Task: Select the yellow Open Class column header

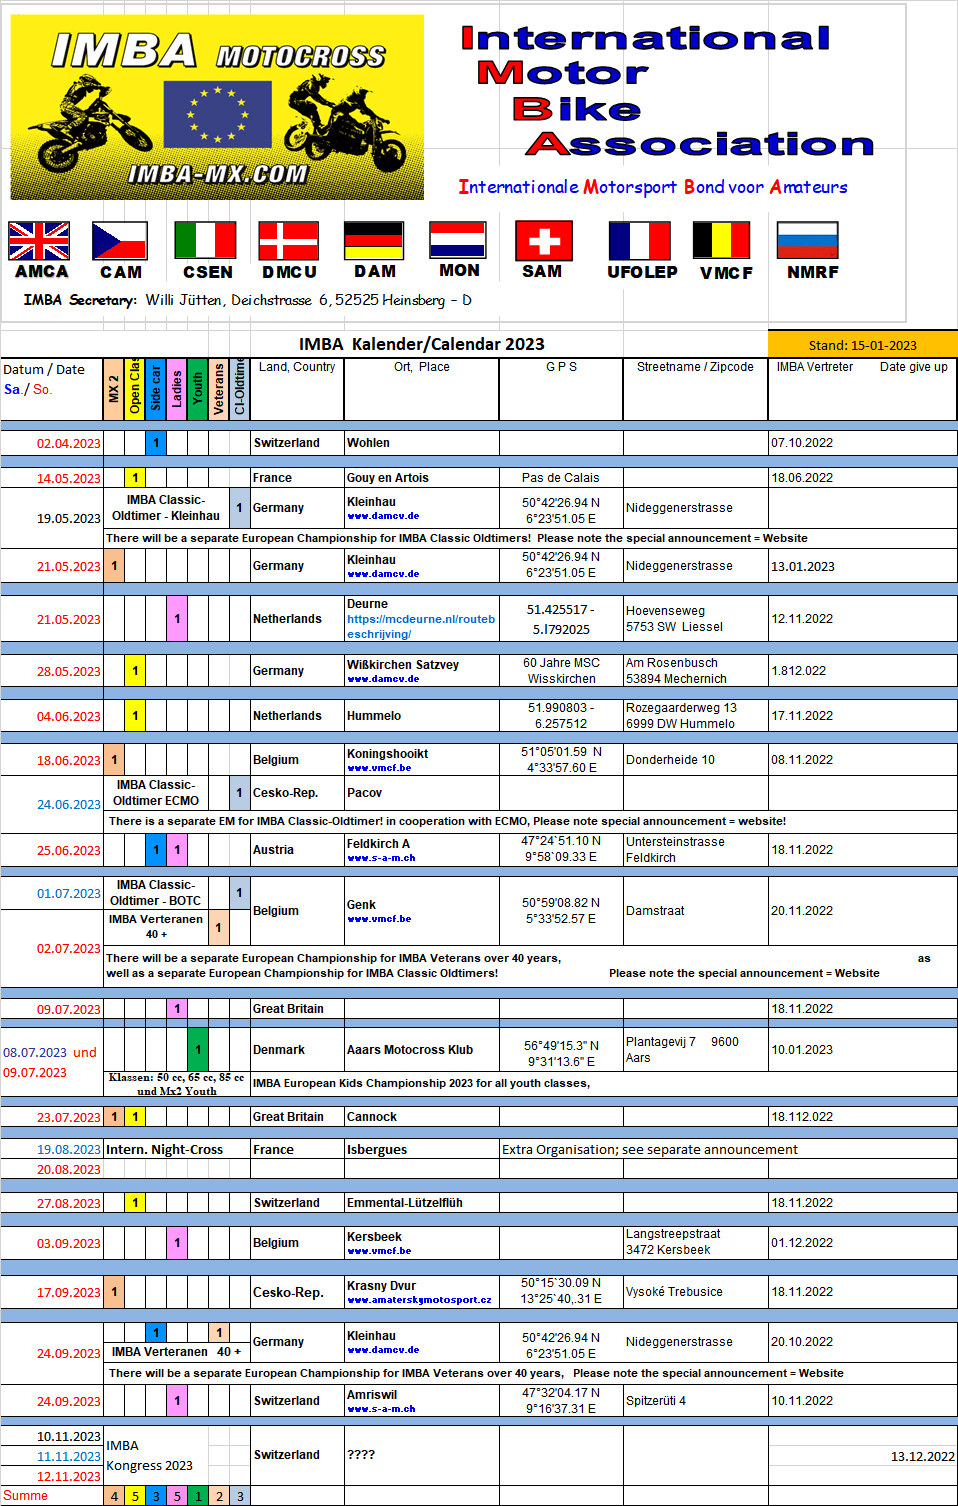Action: 135,389
